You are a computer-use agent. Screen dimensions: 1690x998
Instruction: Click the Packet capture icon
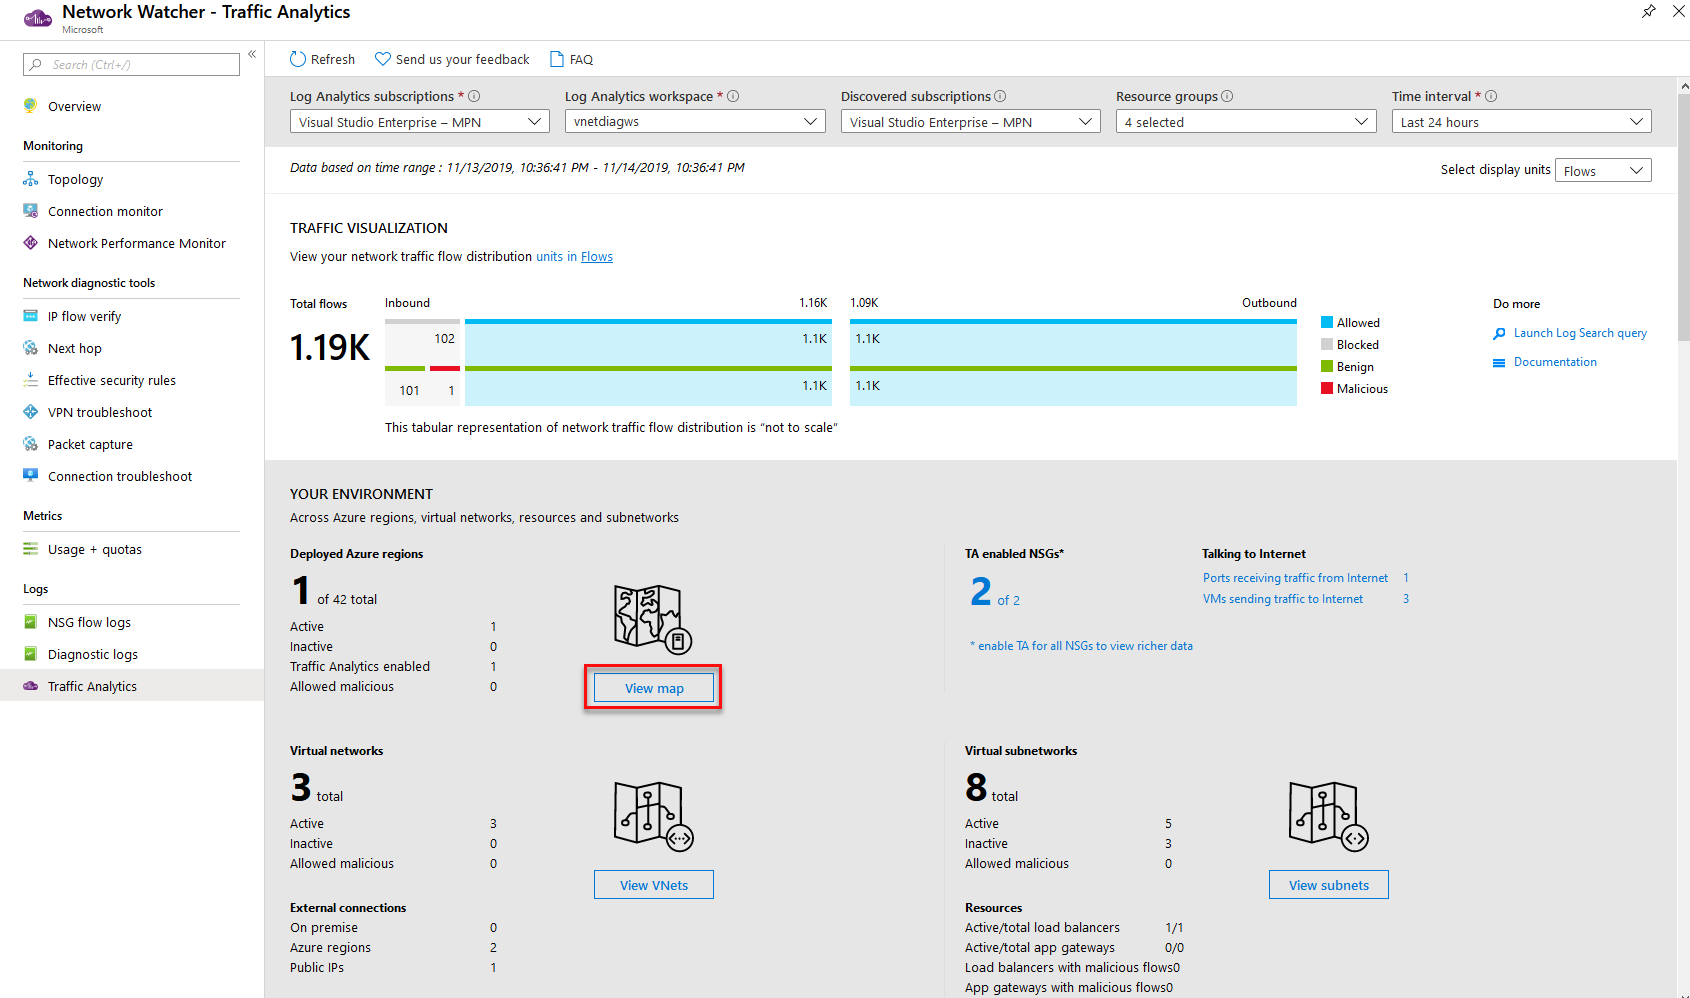click(x=31, y=444)
